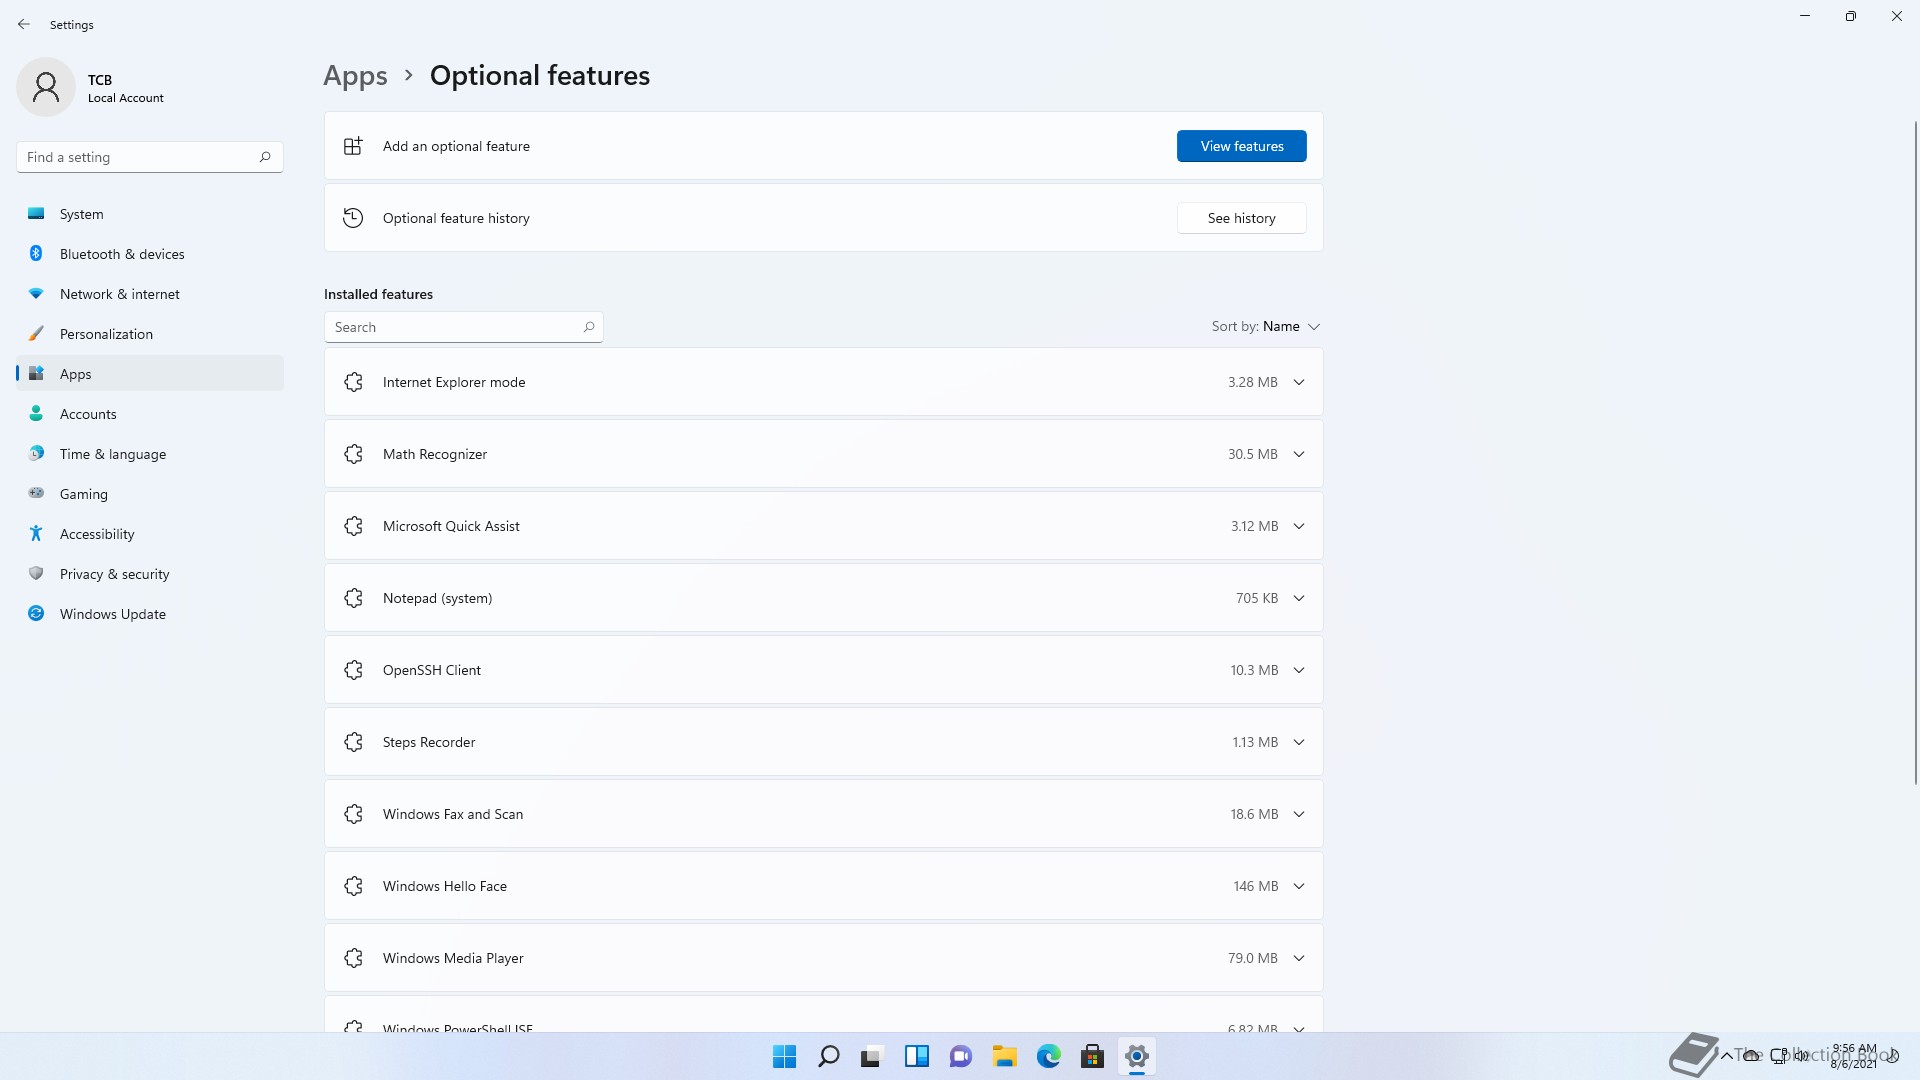Open taskbar Search magnifier

tap(829, 1056)
